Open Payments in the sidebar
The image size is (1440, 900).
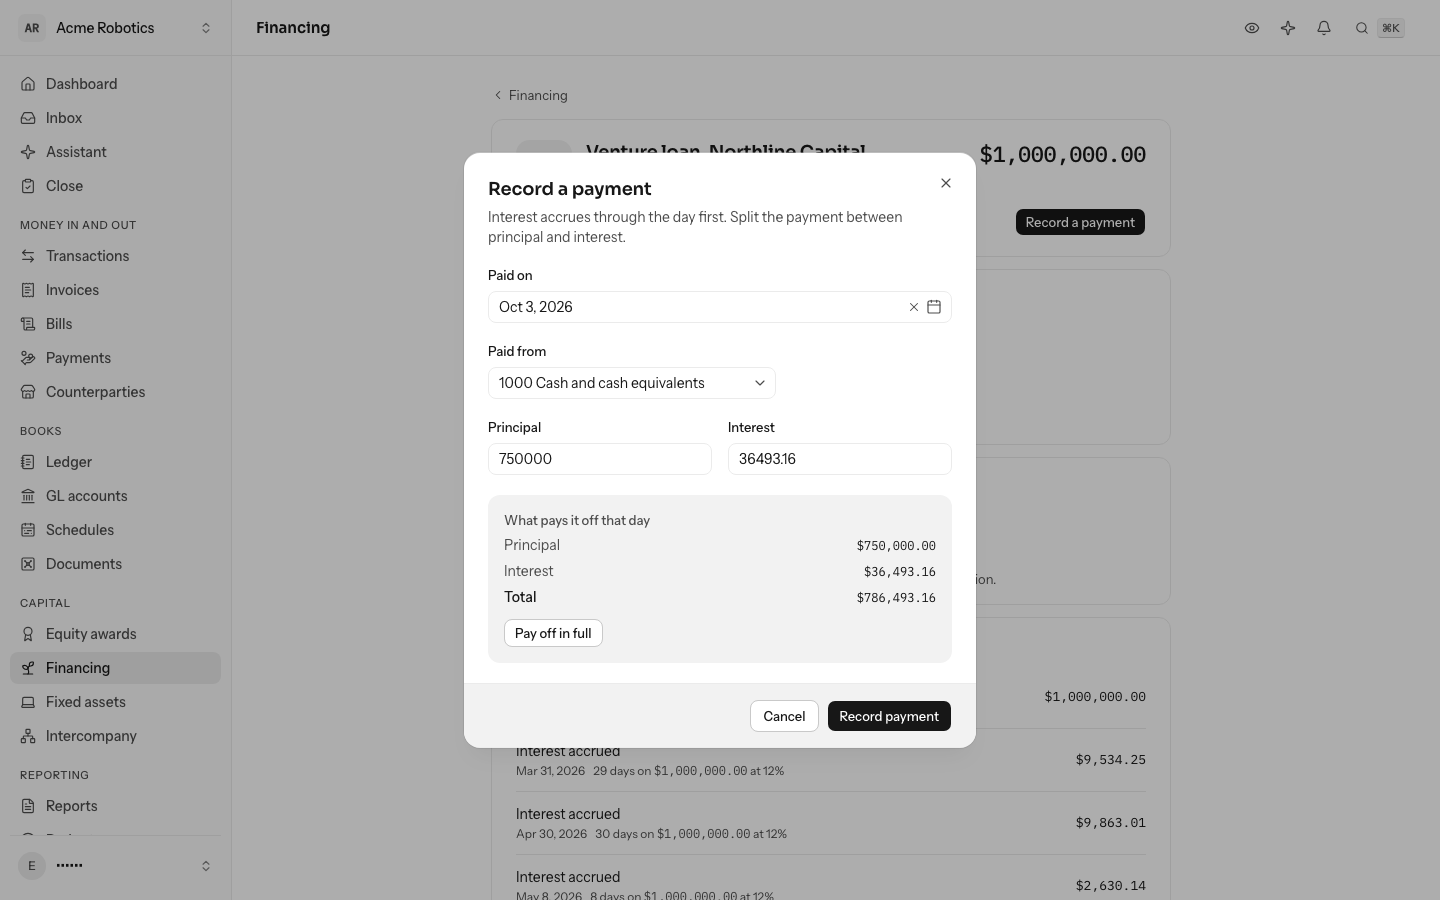[116, 358]
